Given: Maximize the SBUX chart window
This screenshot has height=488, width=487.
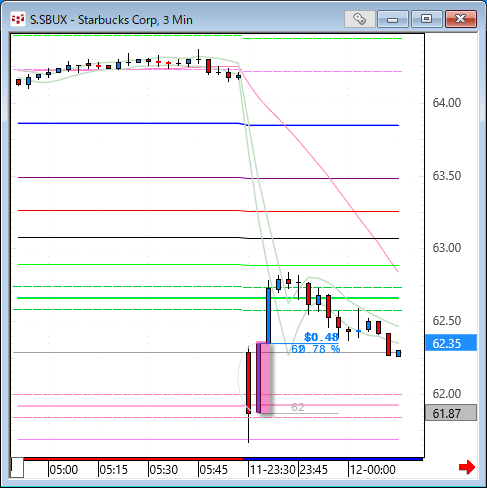Looking at the screenshot, I should [426, 19].
